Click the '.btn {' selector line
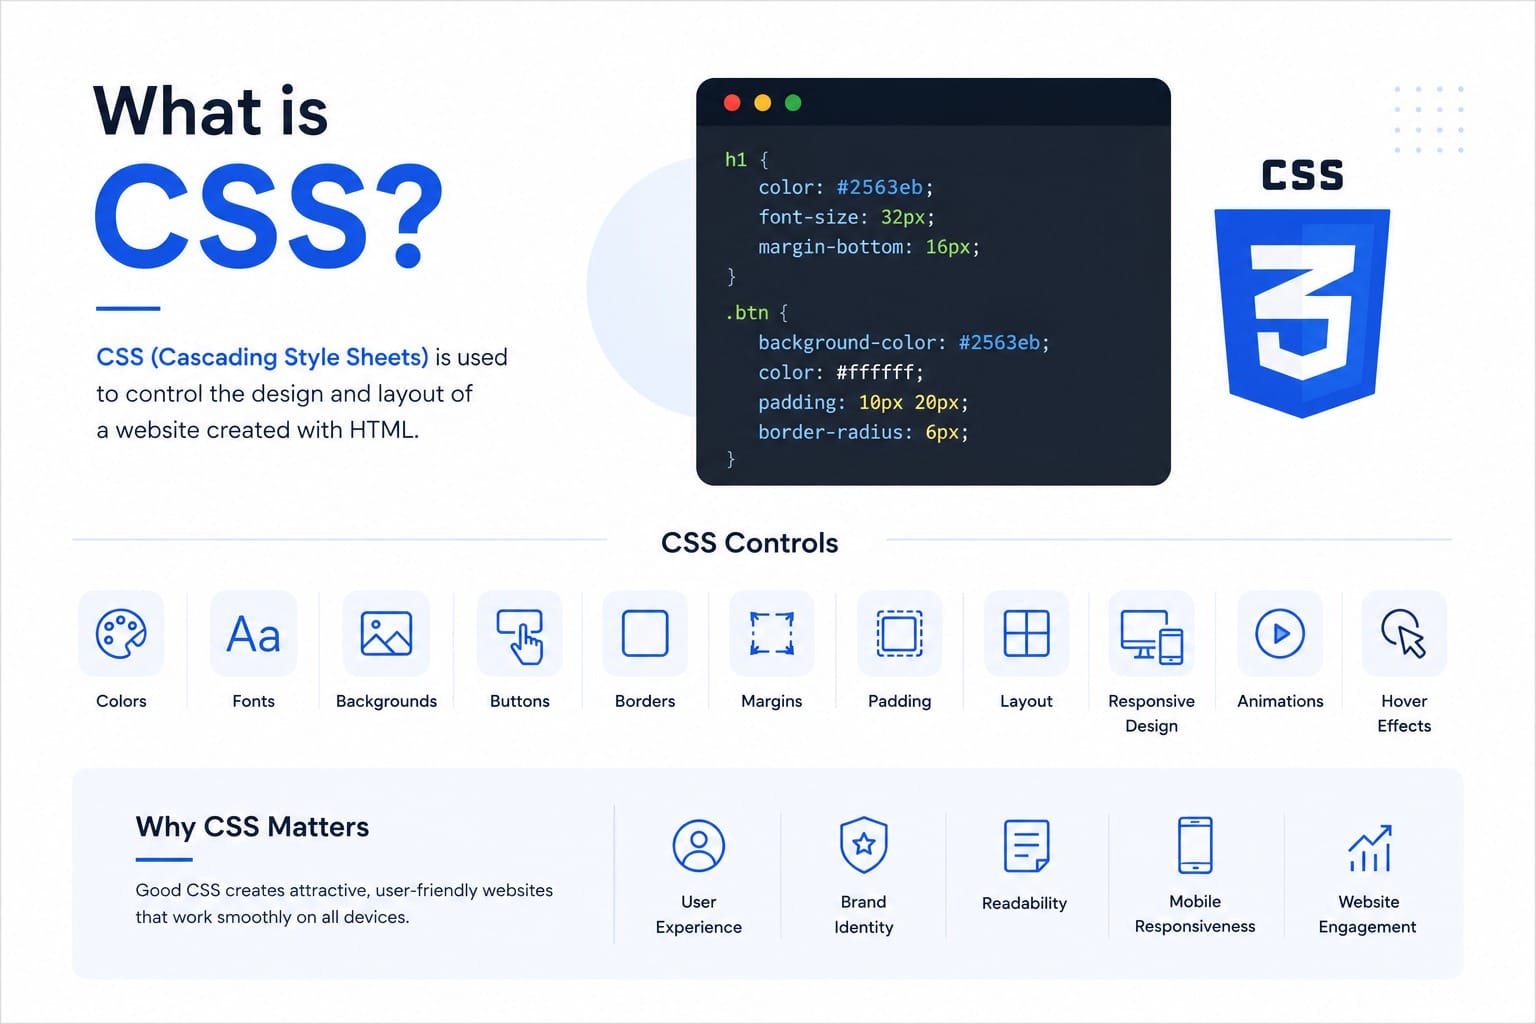 [x=756, y=312]
